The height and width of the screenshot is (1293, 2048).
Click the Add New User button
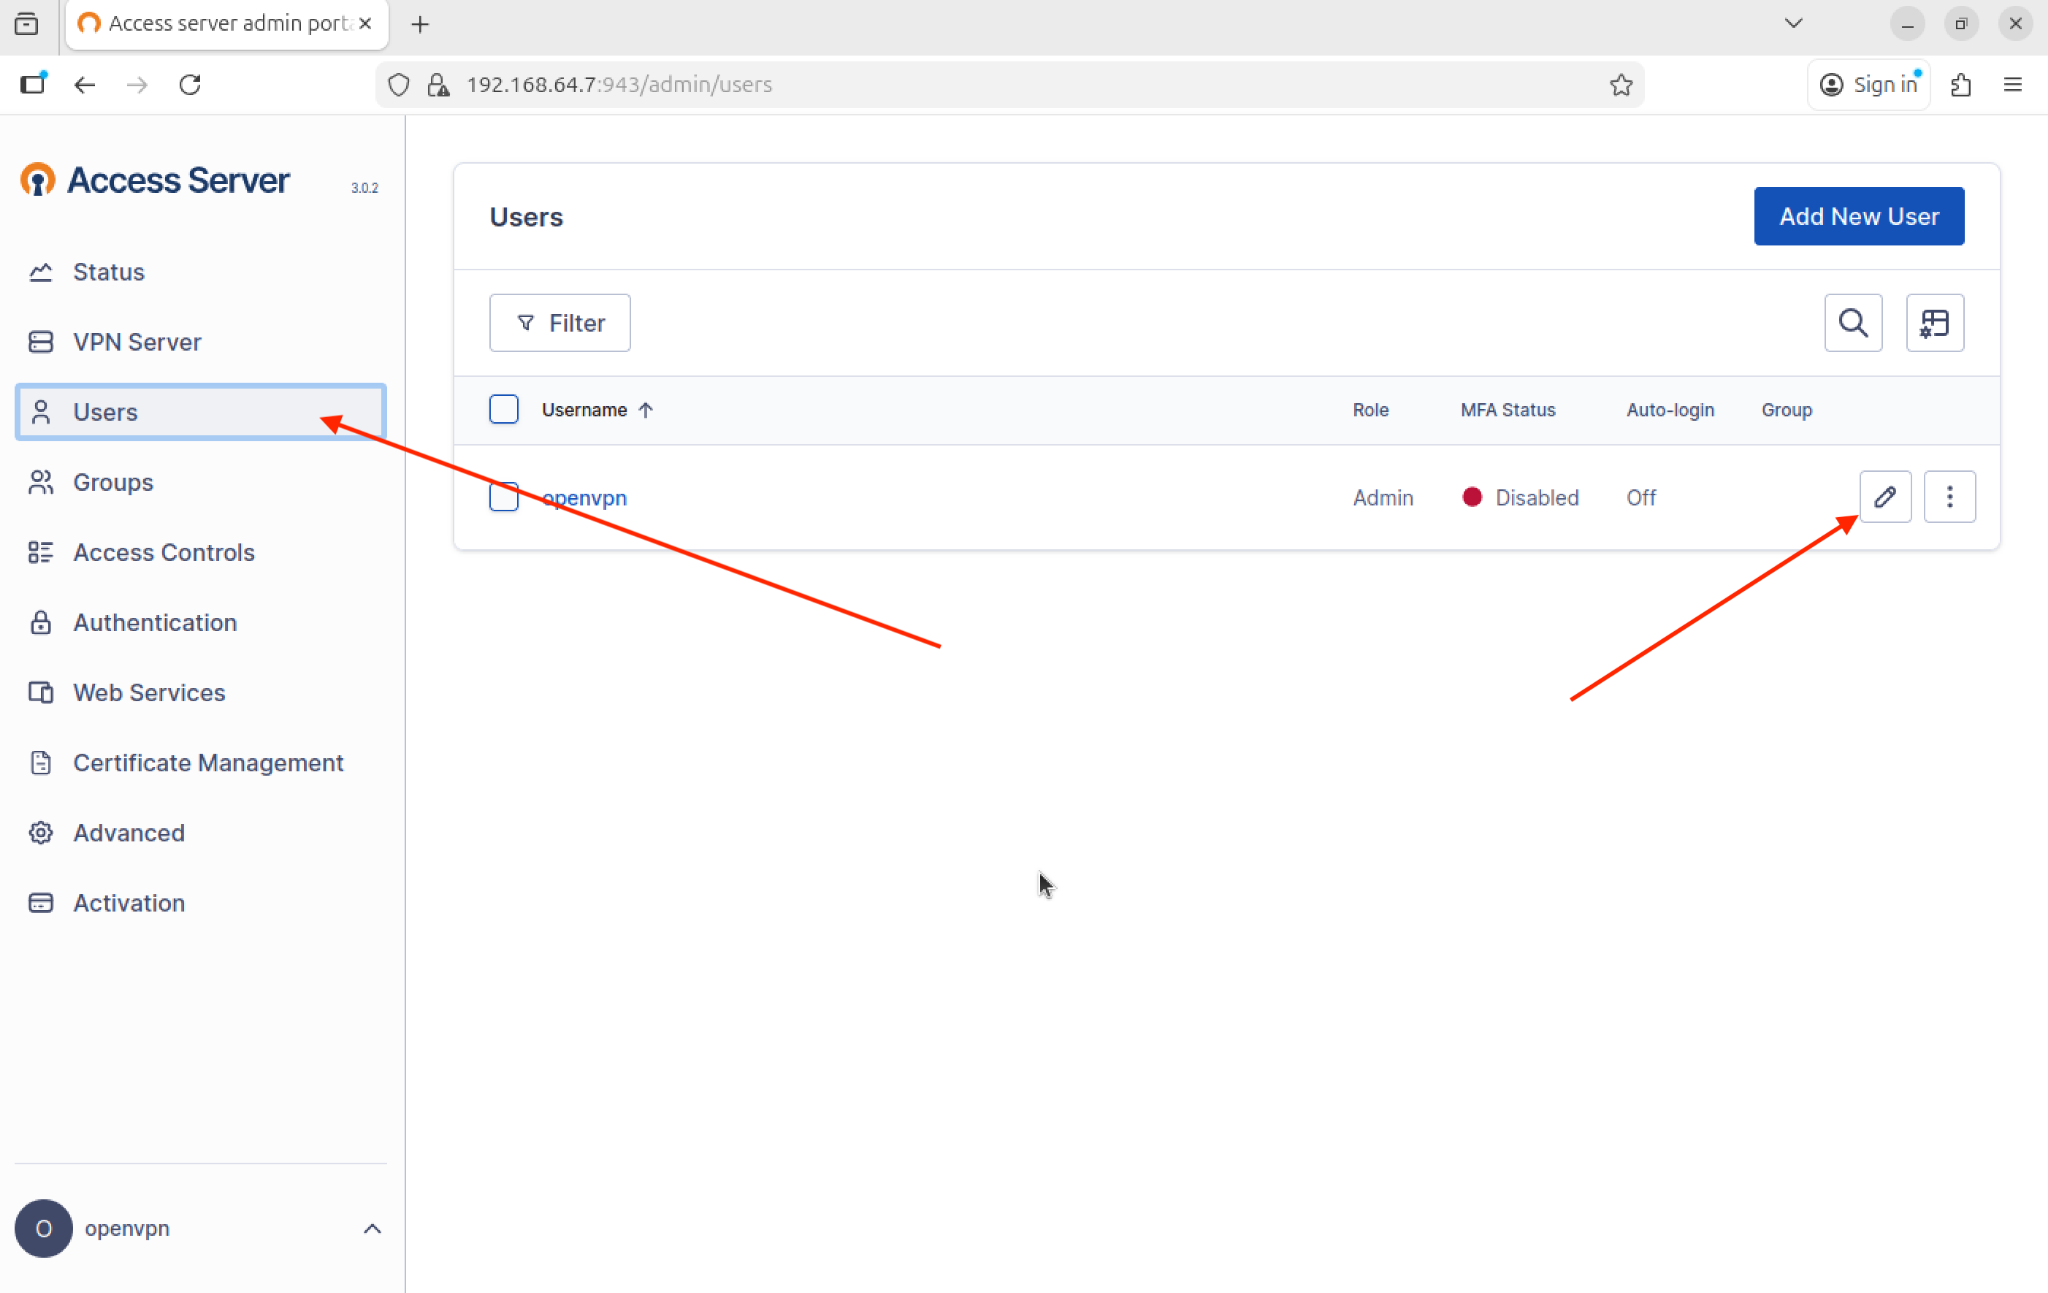1859,216
